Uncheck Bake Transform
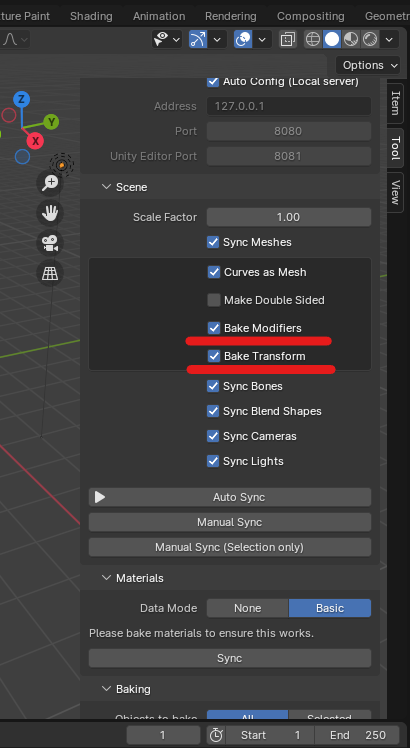This screenshot has width=410, height=748. [214, 356]
